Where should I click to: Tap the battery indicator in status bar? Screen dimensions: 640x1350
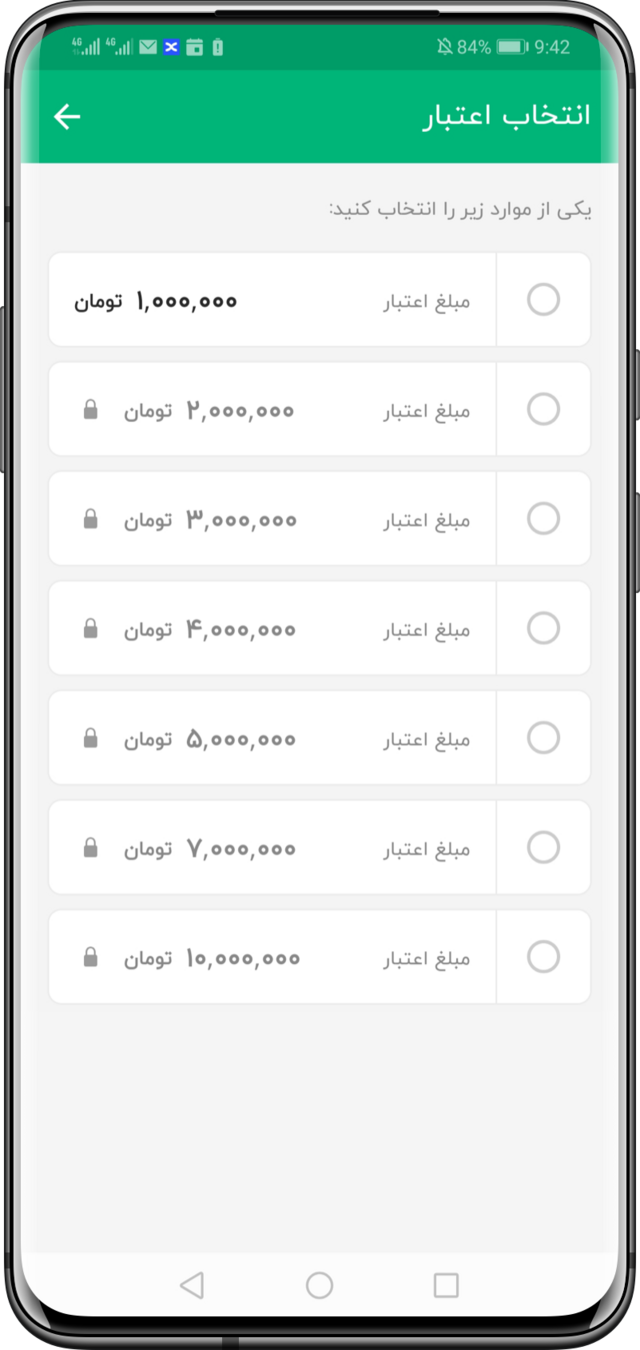(x=512, y=47)
